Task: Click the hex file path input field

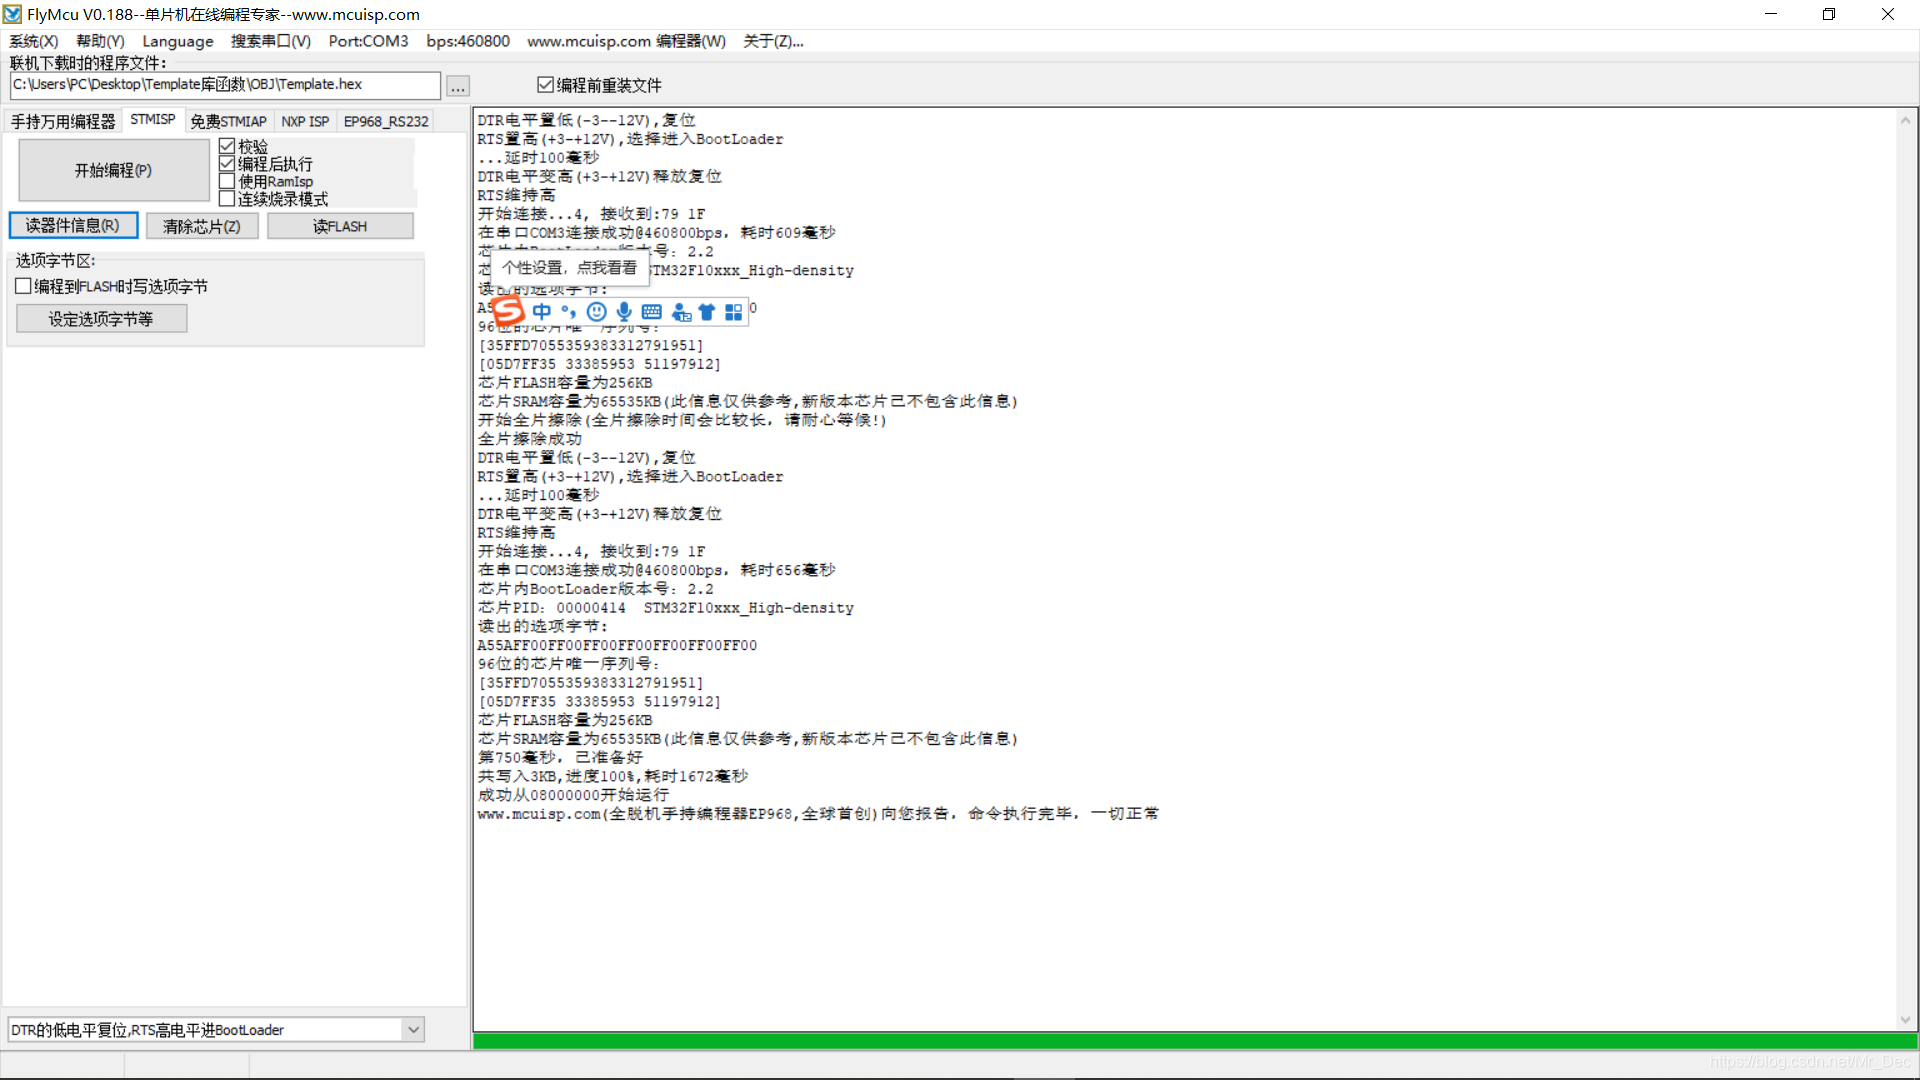Action: [x=225, y=85]
